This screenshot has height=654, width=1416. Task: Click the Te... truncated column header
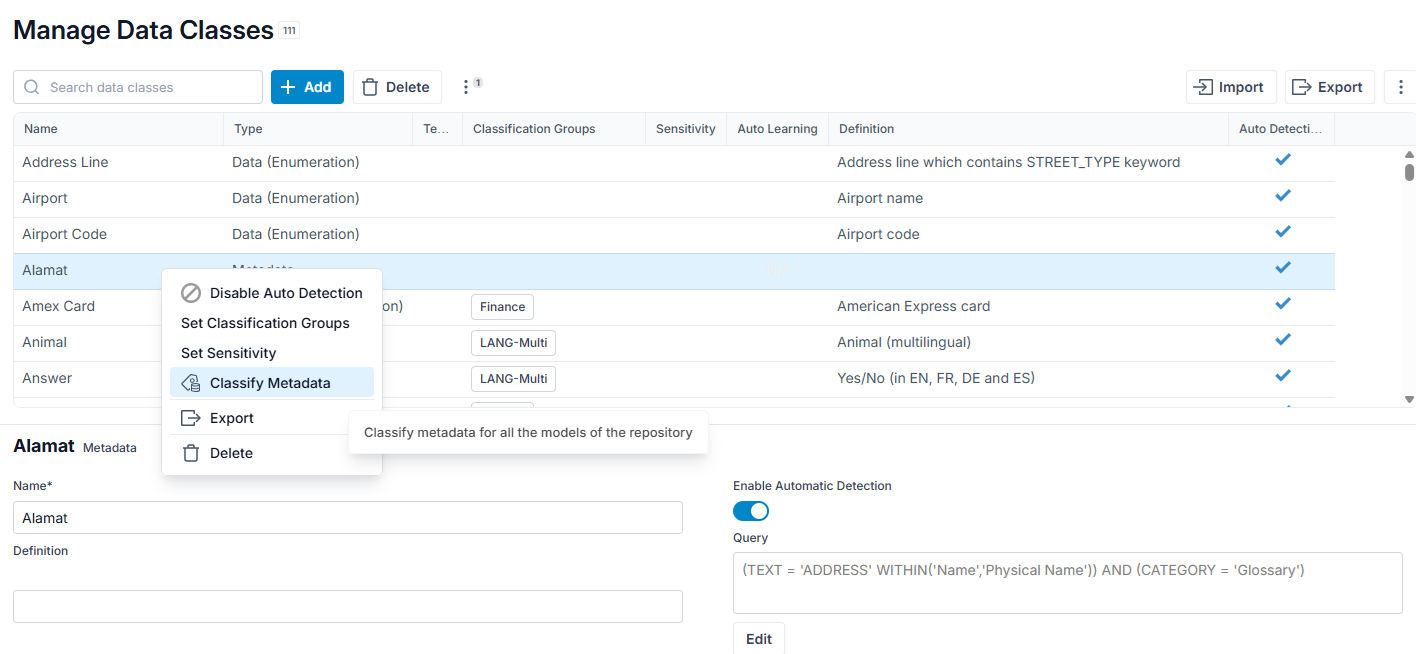(x=437, y=129)
